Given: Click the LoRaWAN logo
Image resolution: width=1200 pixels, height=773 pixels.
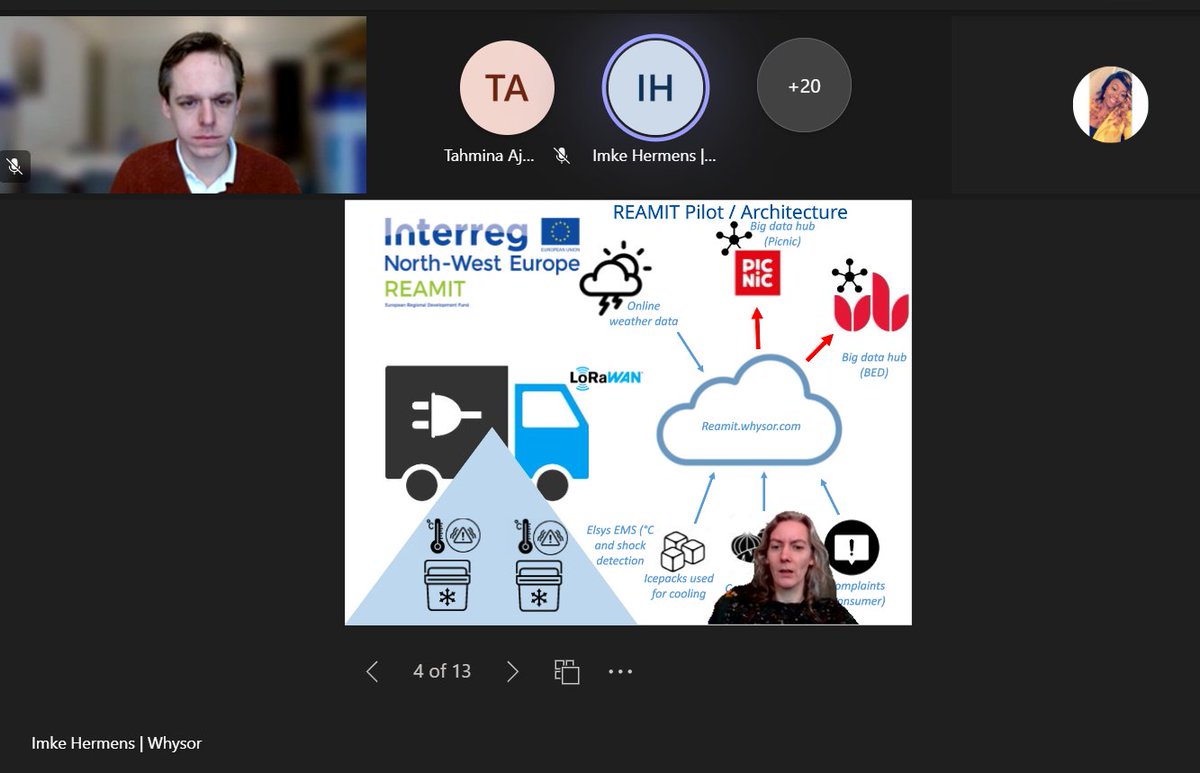Looking at the screenshot, I should (605, 378).
